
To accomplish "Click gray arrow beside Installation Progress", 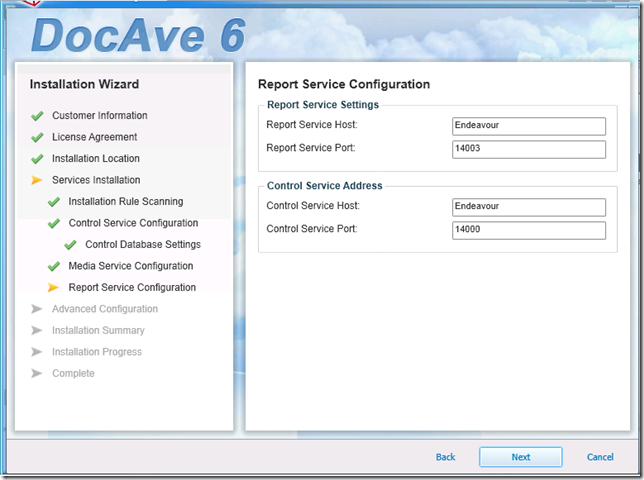I will [37, 352].
